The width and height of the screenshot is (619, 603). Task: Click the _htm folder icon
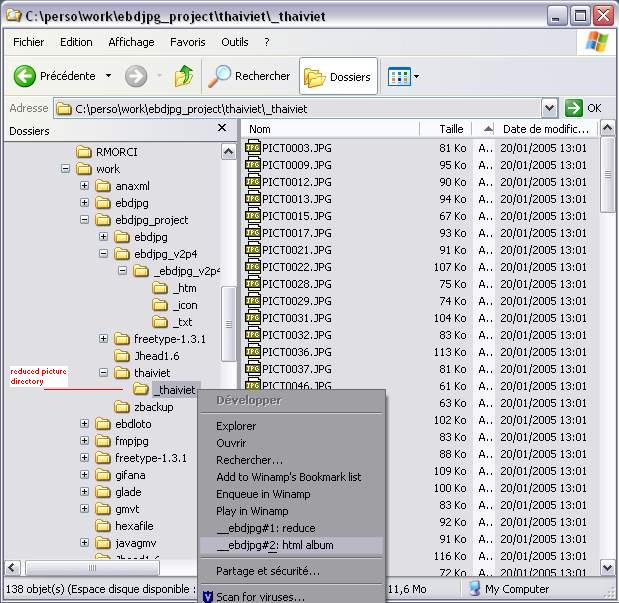pos(160,288)
